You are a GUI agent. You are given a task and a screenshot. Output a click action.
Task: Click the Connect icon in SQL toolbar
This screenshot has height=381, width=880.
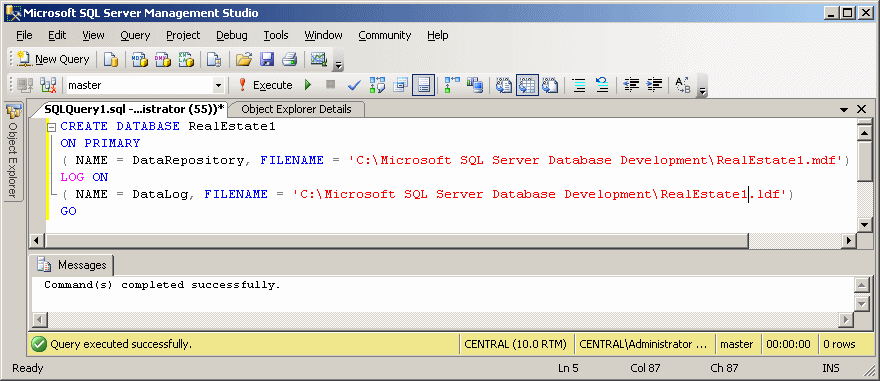pyautogui.click(x=25, y=85)
